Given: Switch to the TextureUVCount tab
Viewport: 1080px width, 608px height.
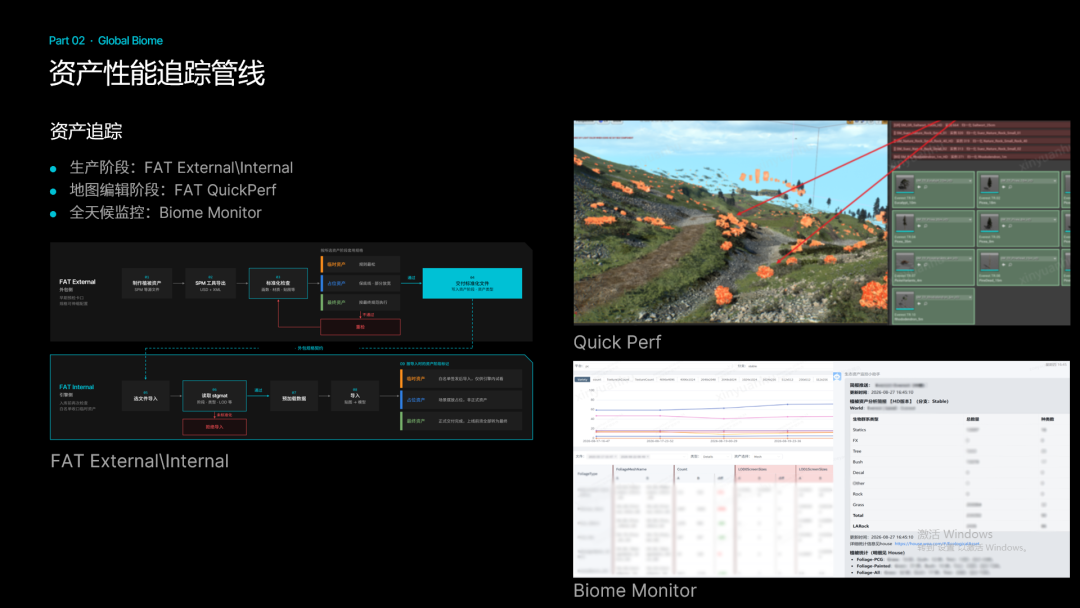Looking at the screenshot, I should point(618,379).
